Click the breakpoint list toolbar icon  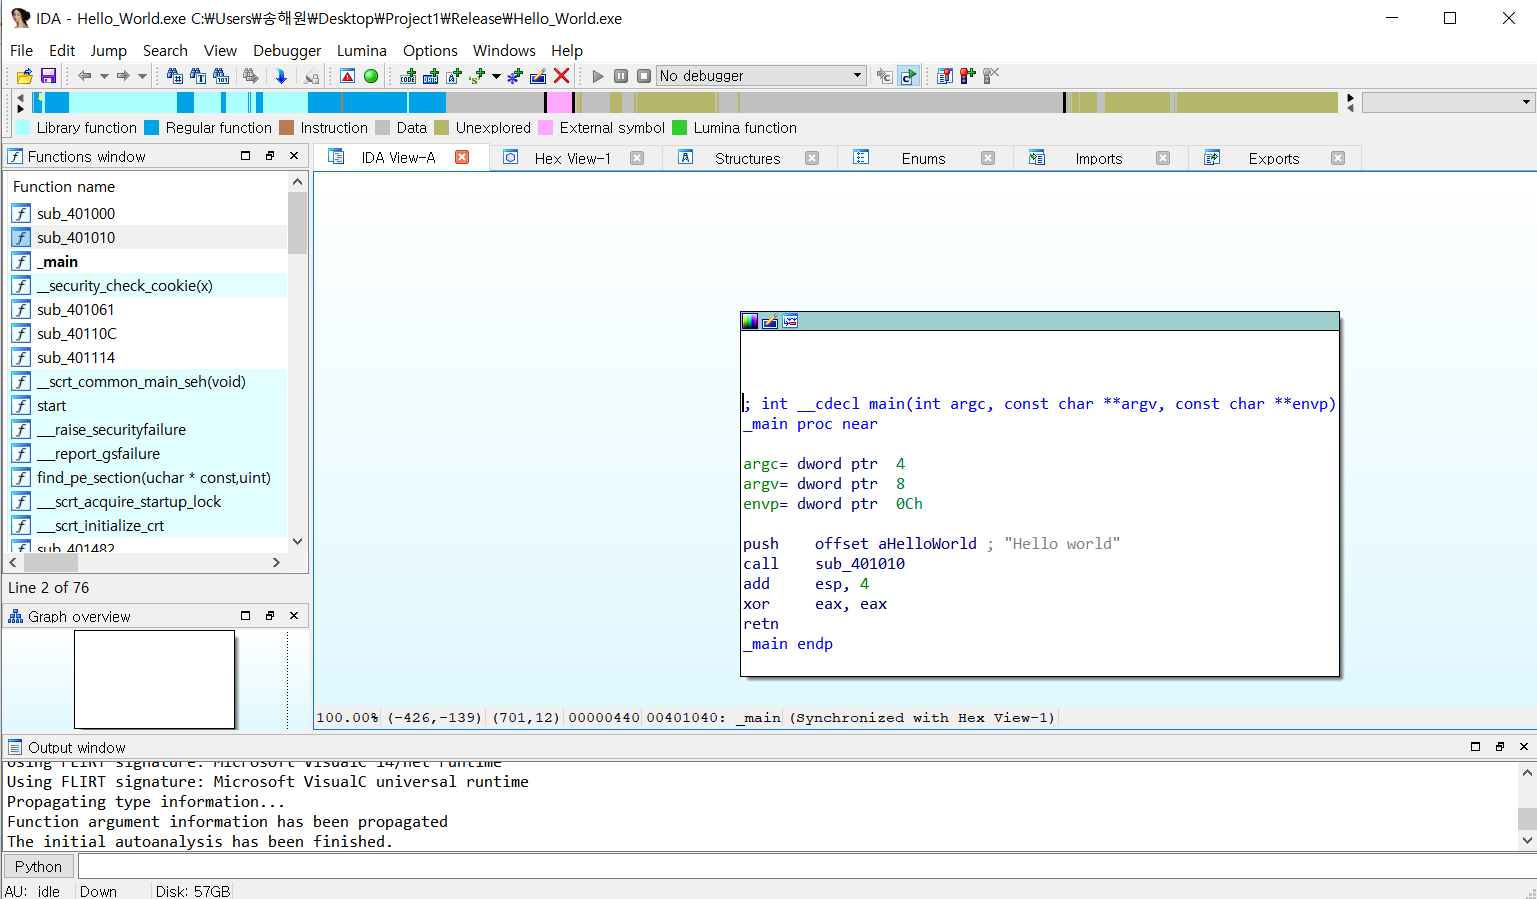(x=944, y=76)
